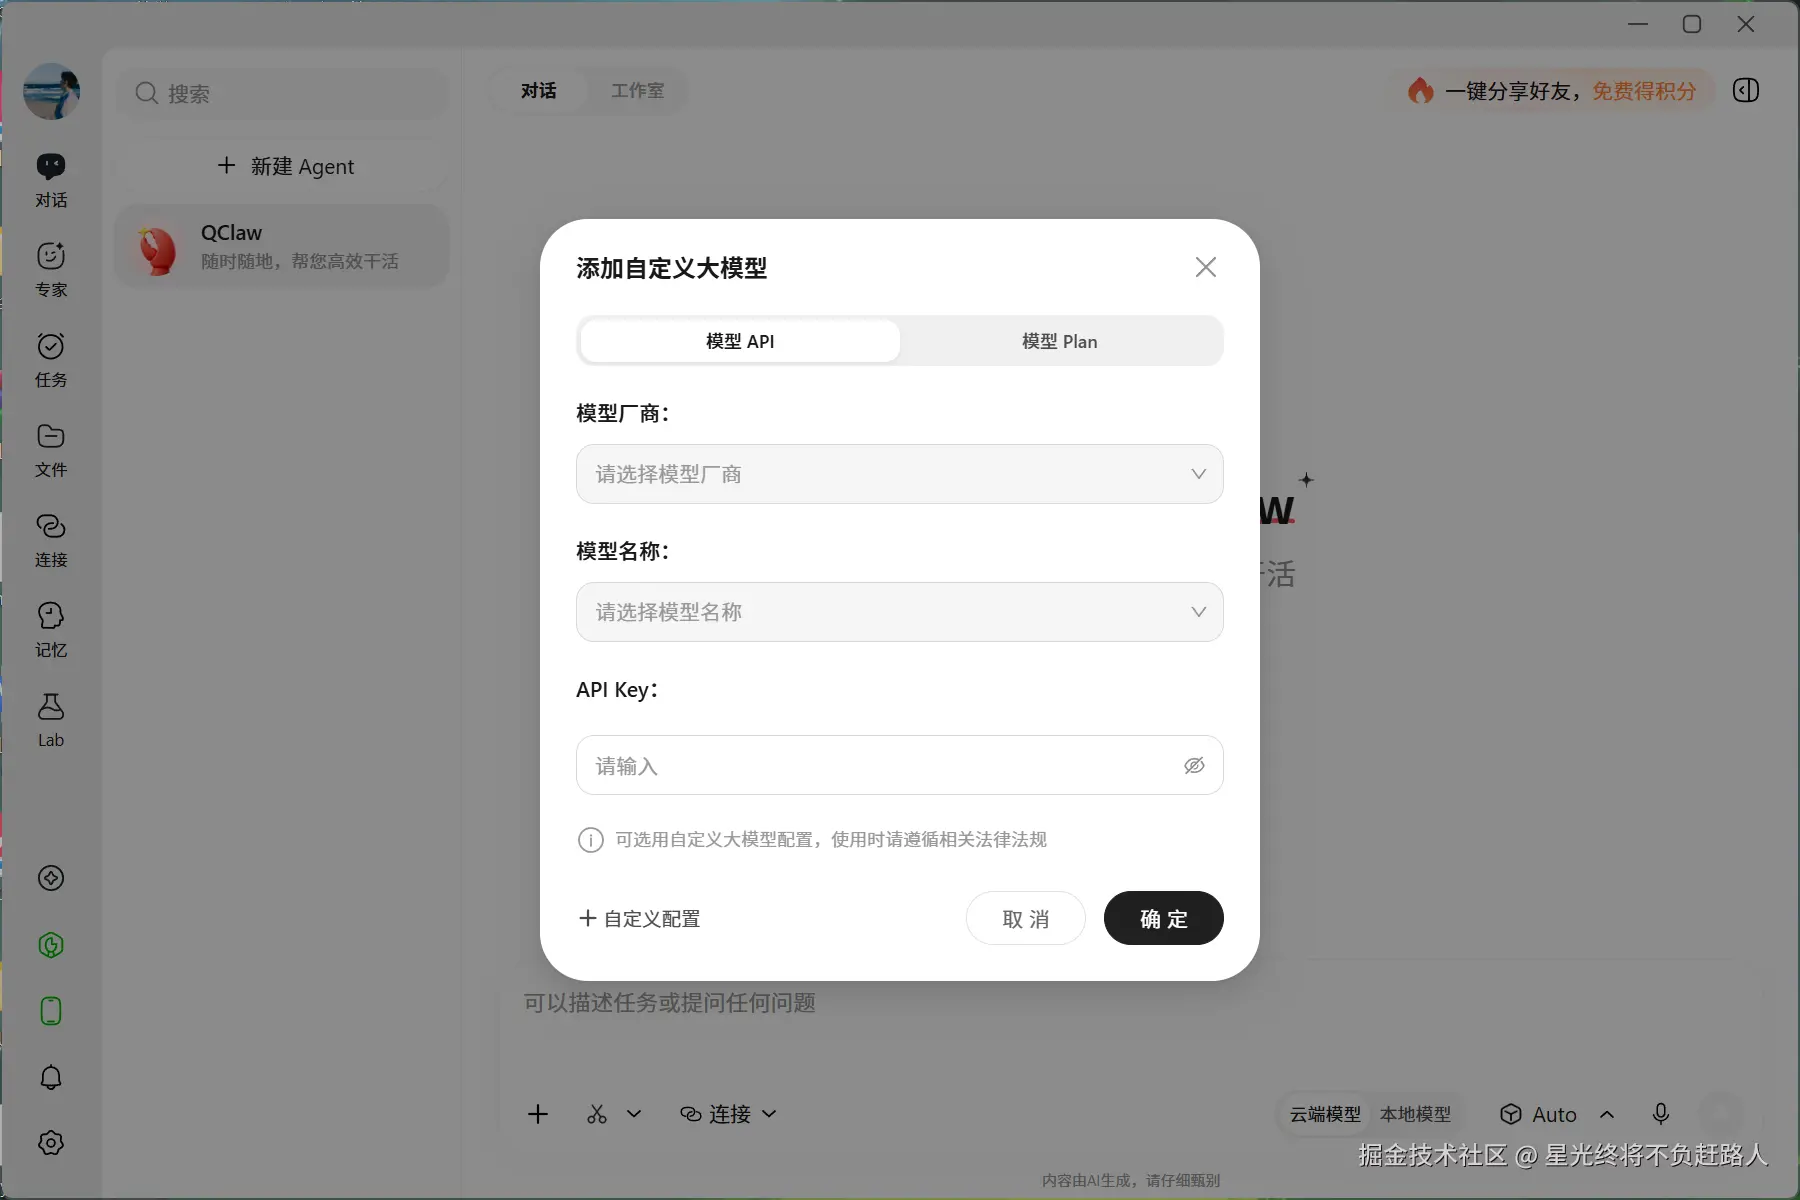Open the 文件 files sidebar icon
Screen dimensions: 1800x1200
(51, 450)
